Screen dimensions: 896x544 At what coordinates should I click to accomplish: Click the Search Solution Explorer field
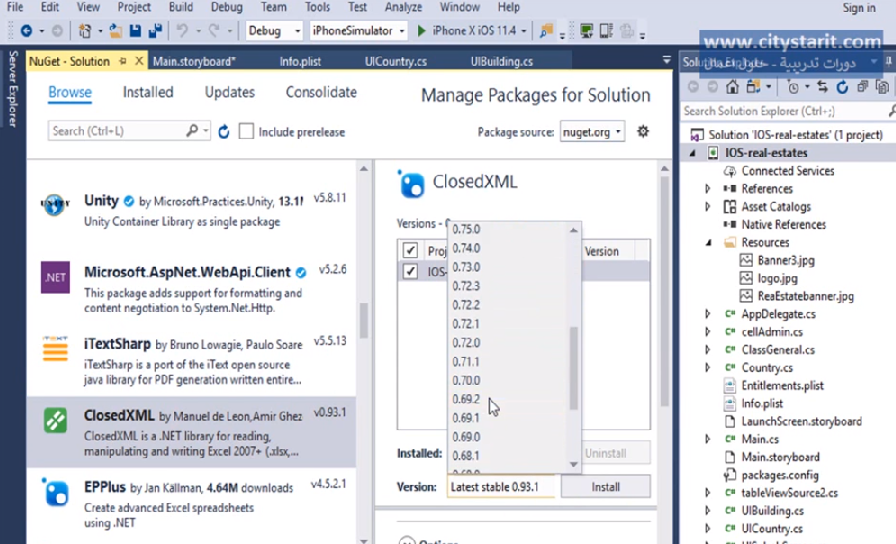point(784,111)
